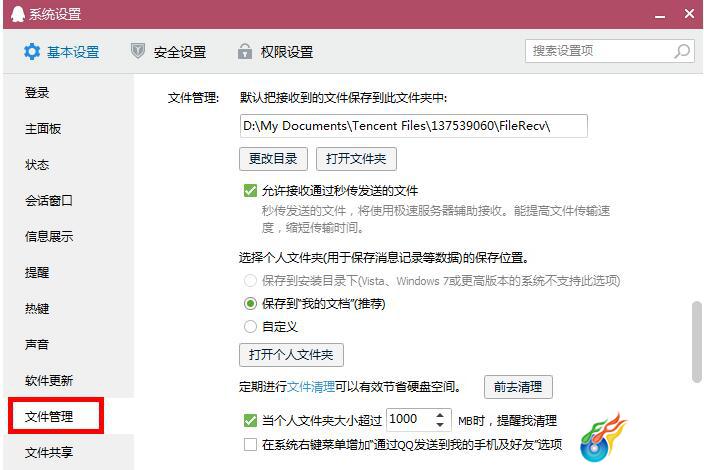704x470 pixels.
Task: Select 提醒 in the sidebar
Action: (37, 272)
